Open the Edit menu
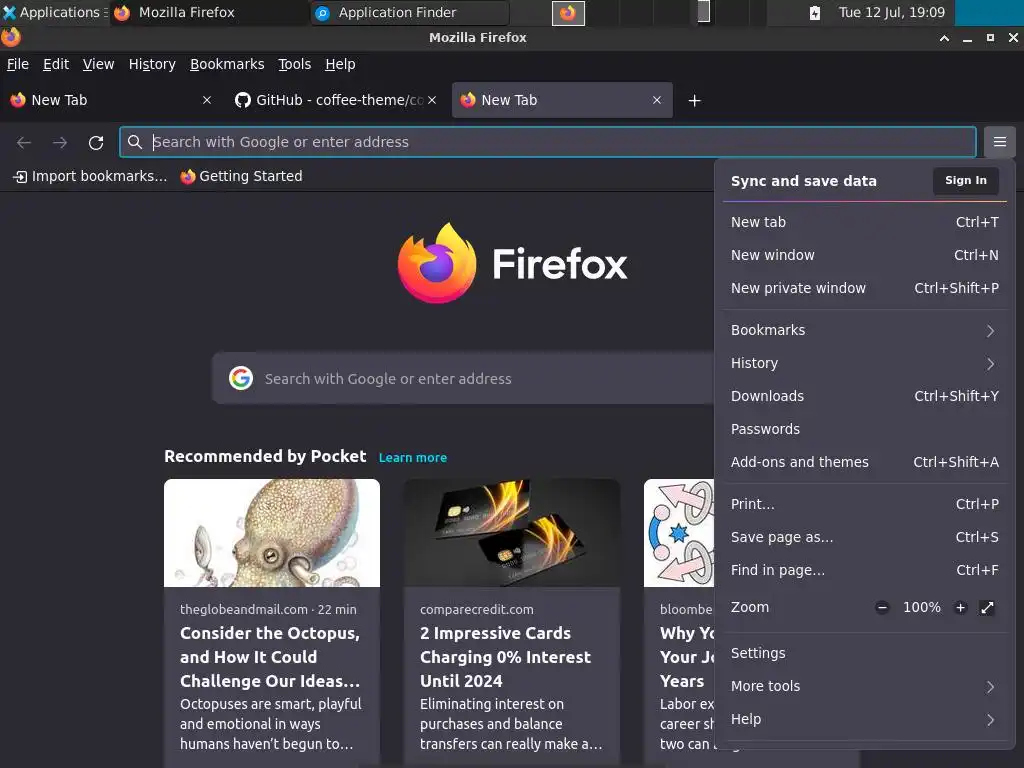 click(56, 64)
